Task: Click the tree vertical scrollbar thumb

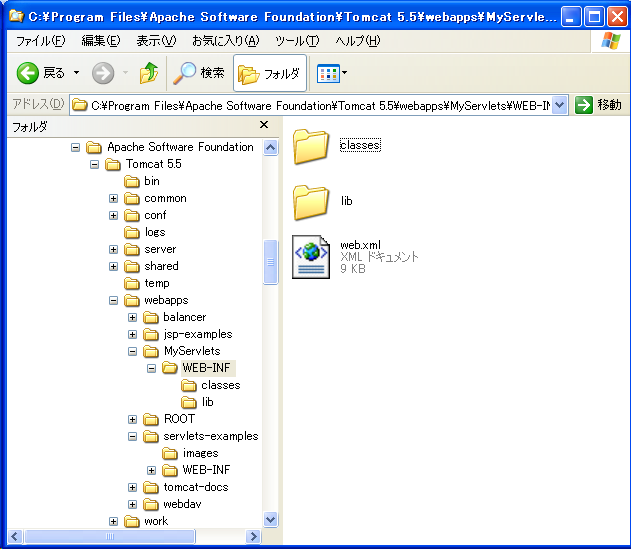Action: 270,262
